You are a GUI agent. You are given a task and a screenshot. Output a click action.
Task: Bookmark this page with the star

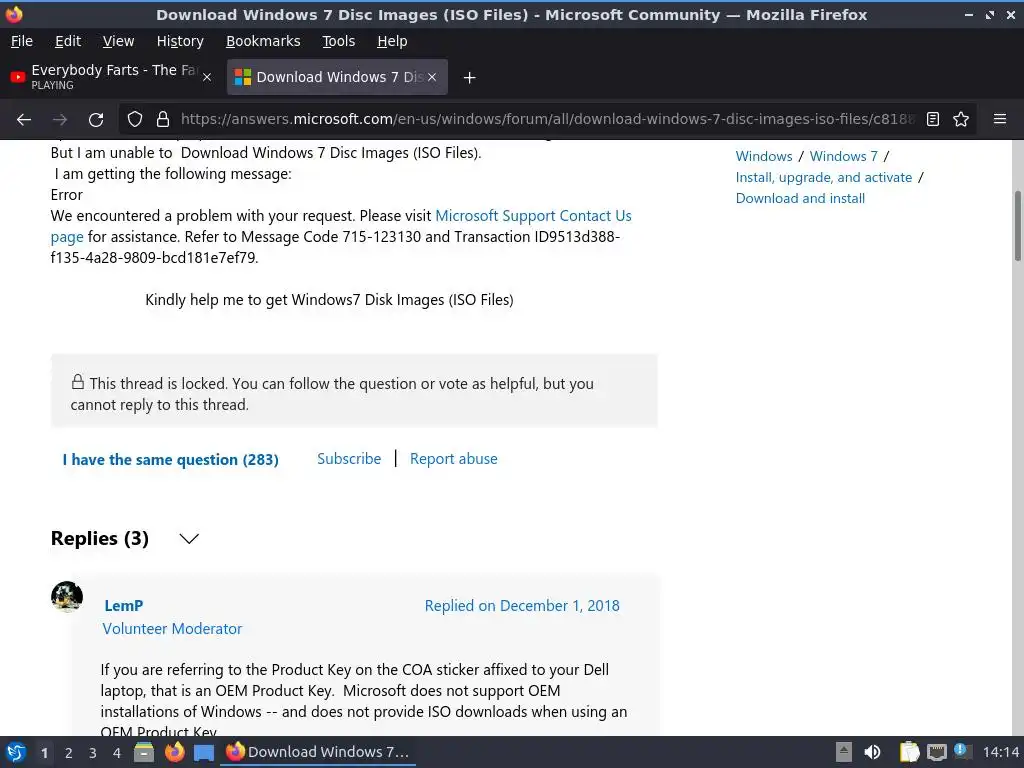[961, 120]
